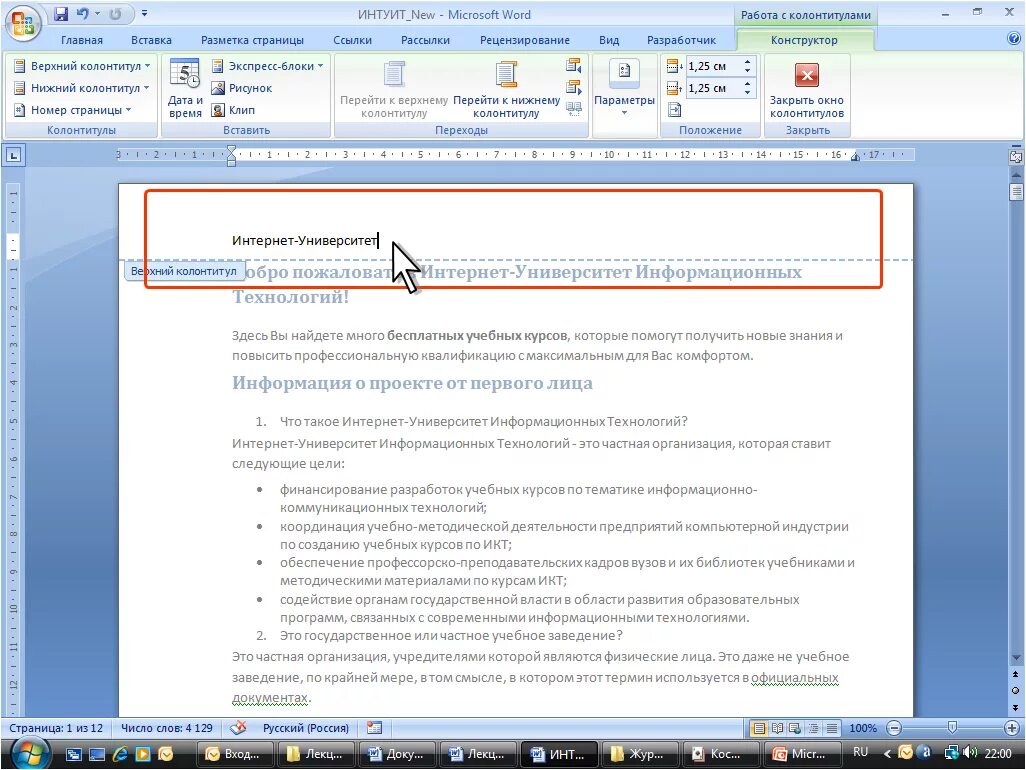1026x770 pixels.
Task: Increase footer-from-bottom distance spinner
Action: tap(747, 84)
